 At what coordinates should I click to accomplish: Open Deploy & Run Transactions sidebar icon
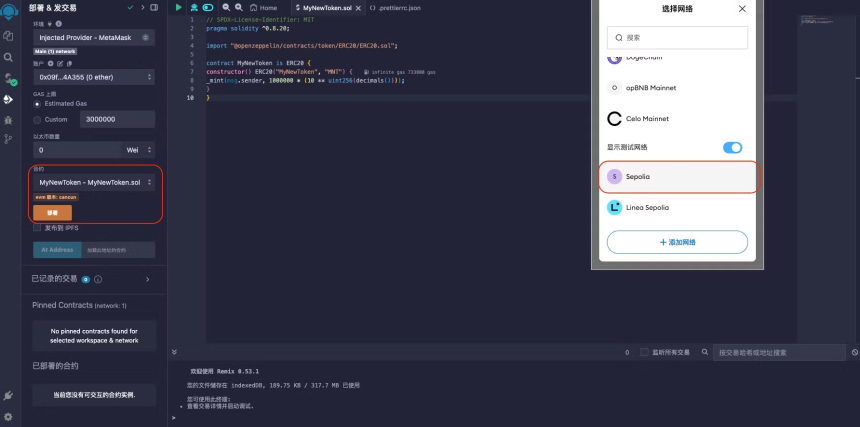tap(8, 99)
